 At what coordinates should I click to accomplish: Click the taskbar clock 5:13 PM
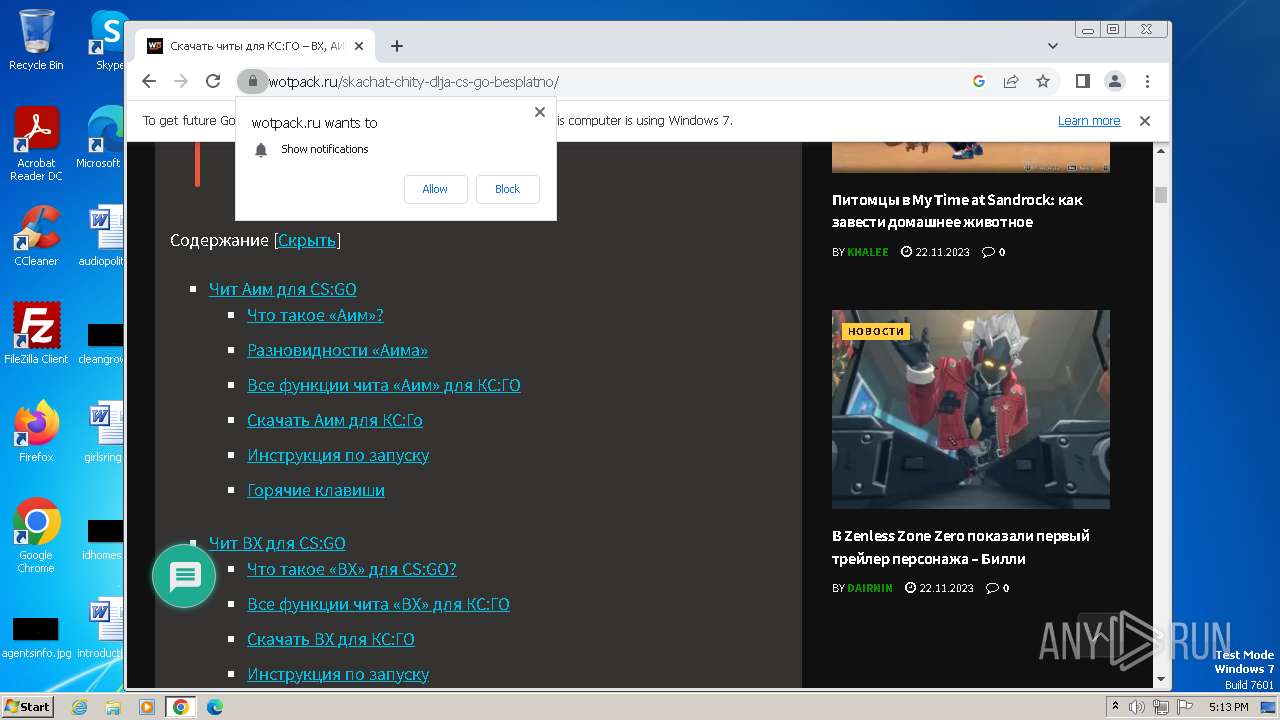[1228, 707]
